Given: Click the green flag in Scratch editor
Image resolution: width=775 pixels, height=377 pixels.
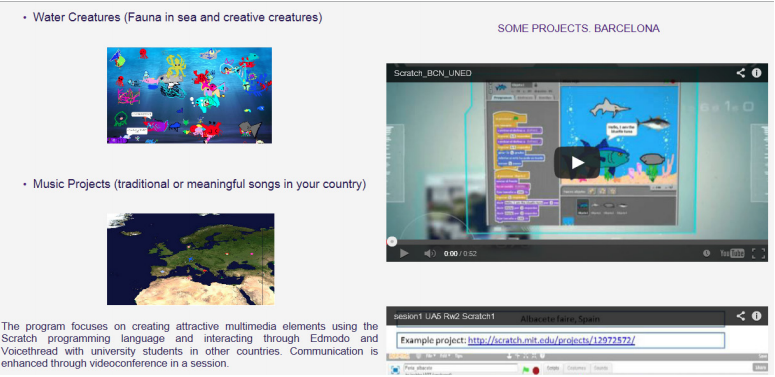Looking at the screenshot, I should click(526, 370).
